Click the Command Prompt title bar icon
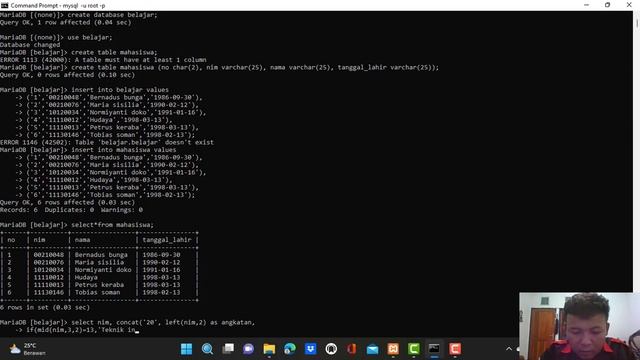 [x=4, y=5]
